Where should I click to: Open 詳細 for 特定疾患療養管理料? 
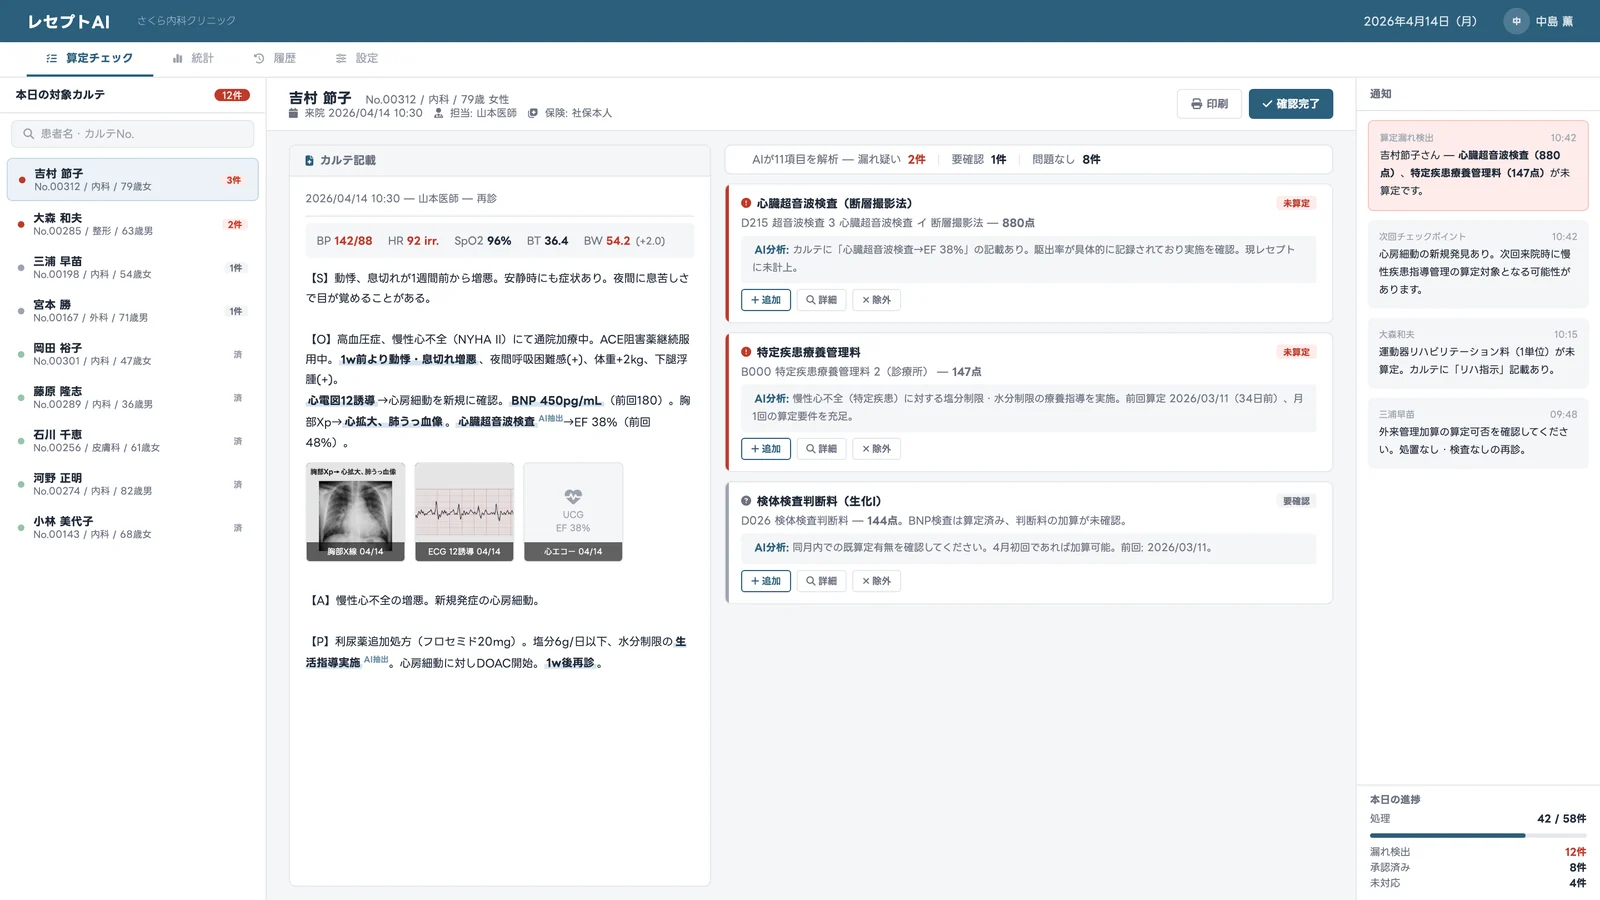[821, 449]
